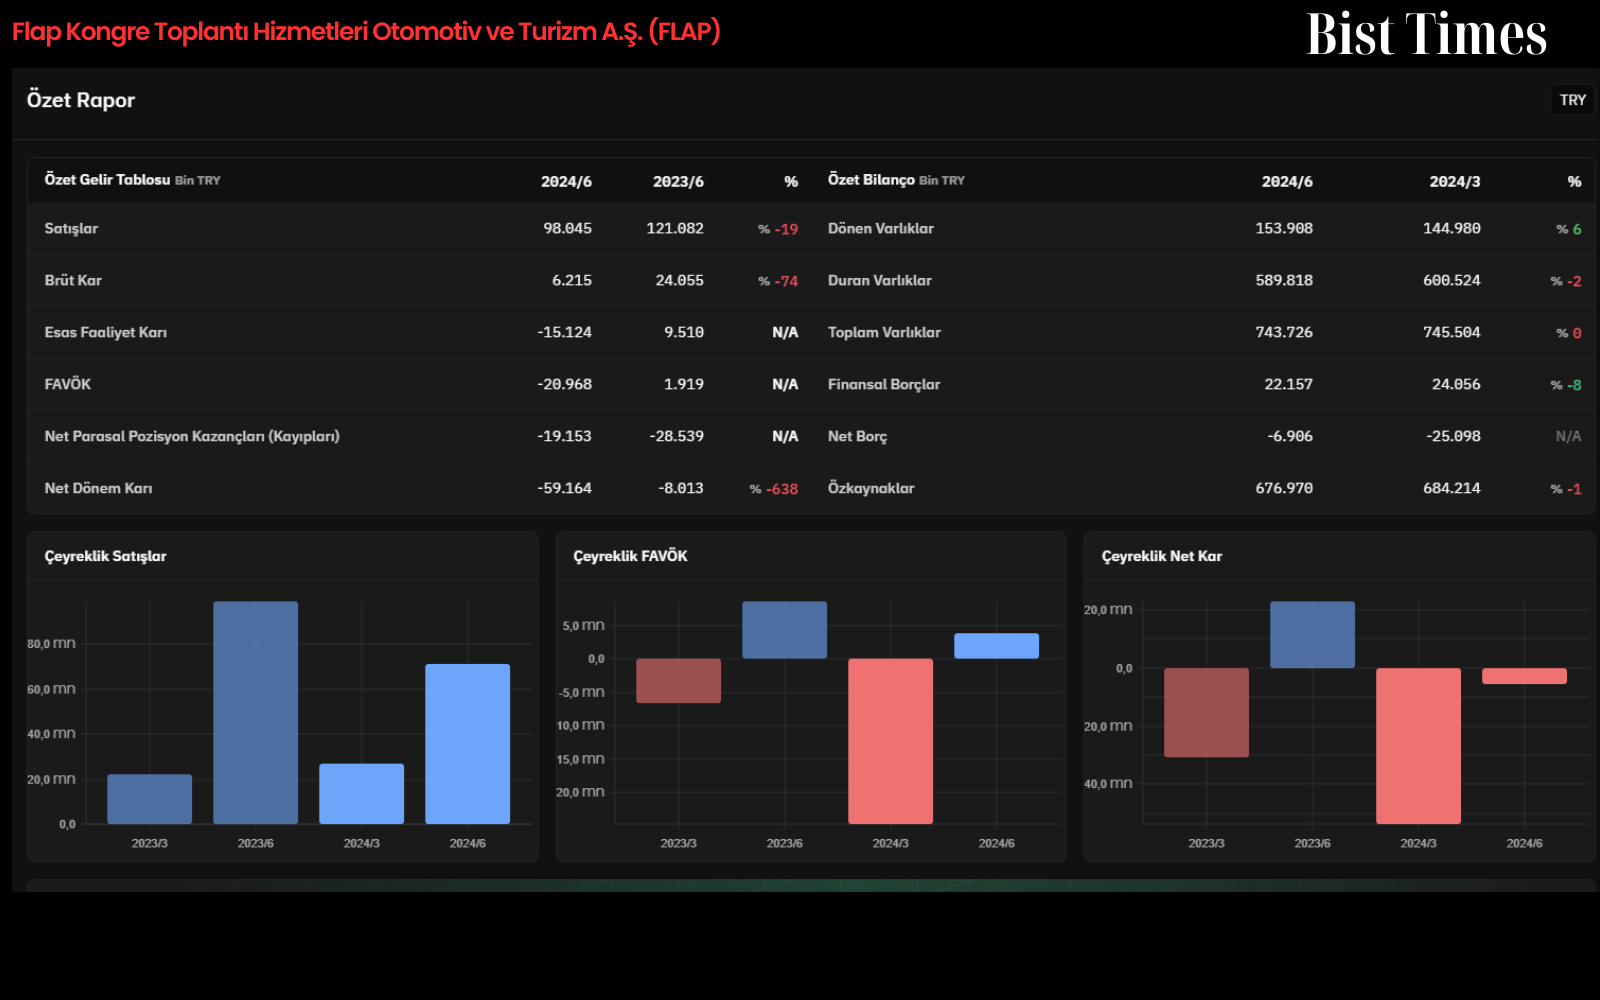
Task: Select the Duran Varlıklar row label
Action: pos(880,281)
